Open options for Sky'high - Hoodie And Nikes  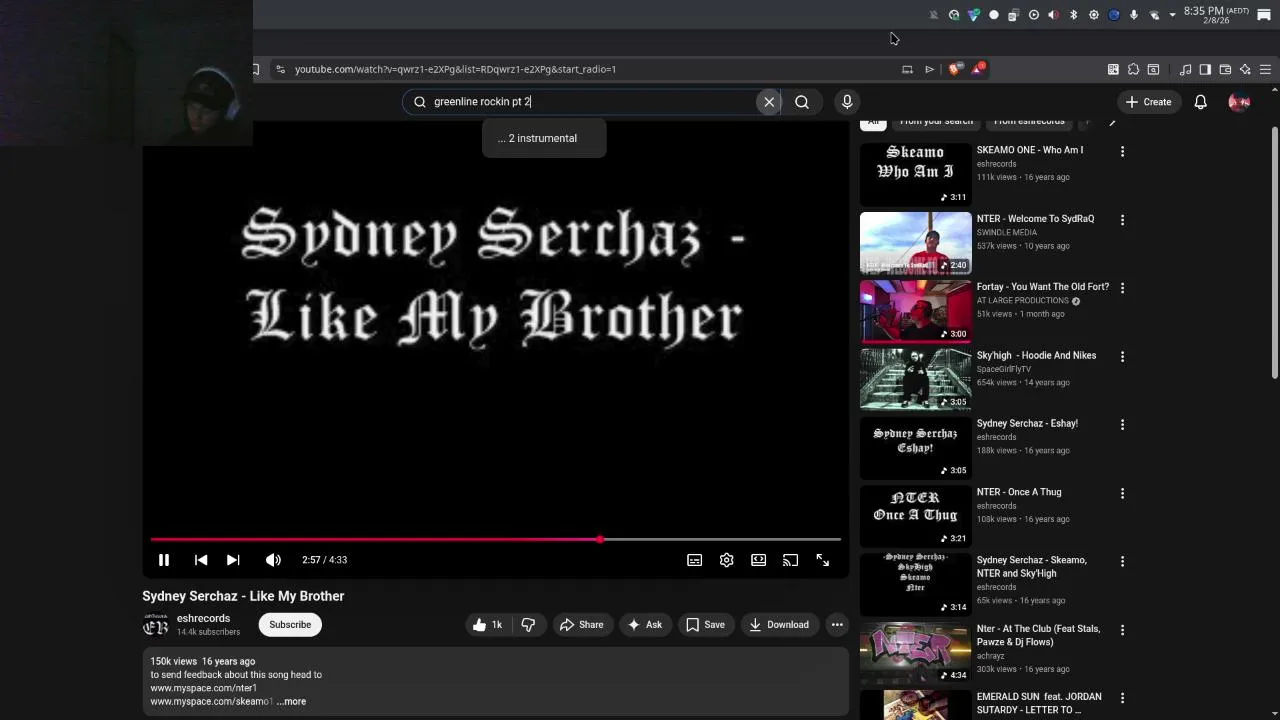pyautogui.click(x=1122, y=357)
